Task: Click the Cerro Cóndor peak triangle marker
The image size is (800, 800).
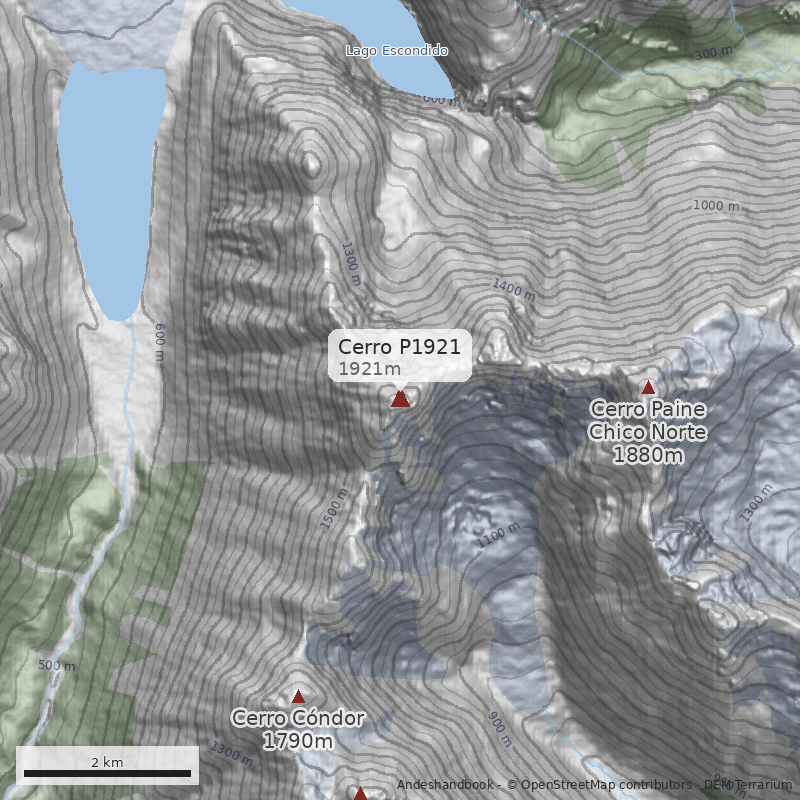Action: point(298,696)
